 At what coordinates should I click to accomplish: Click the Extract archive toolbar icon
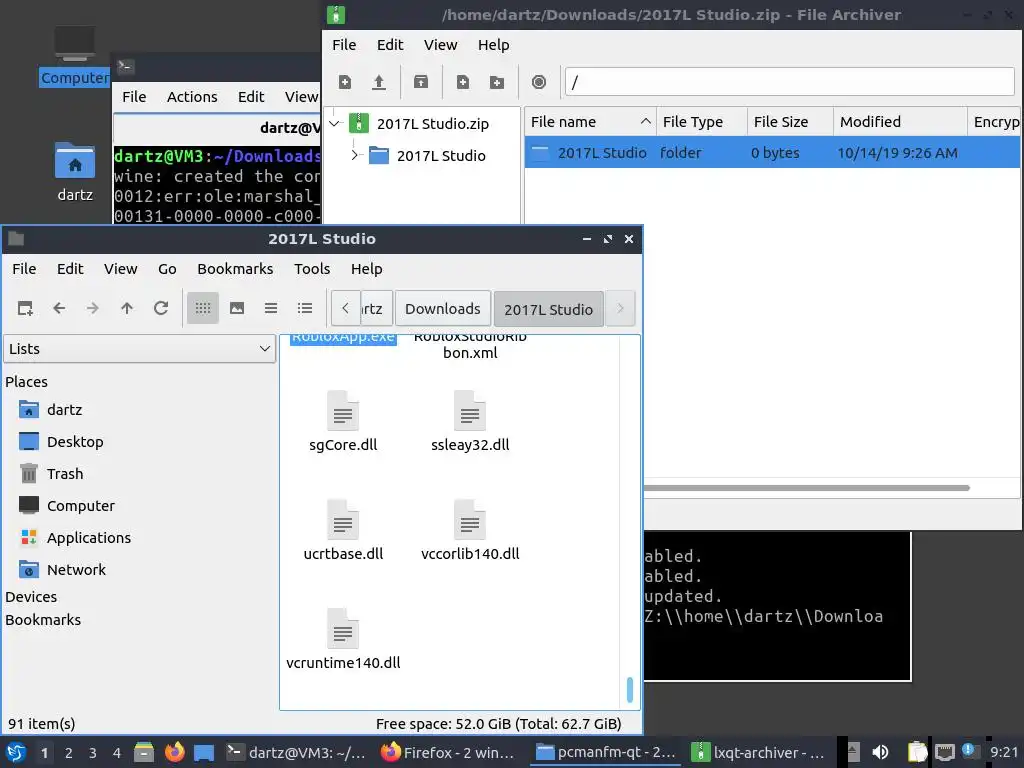pos(421,82)
